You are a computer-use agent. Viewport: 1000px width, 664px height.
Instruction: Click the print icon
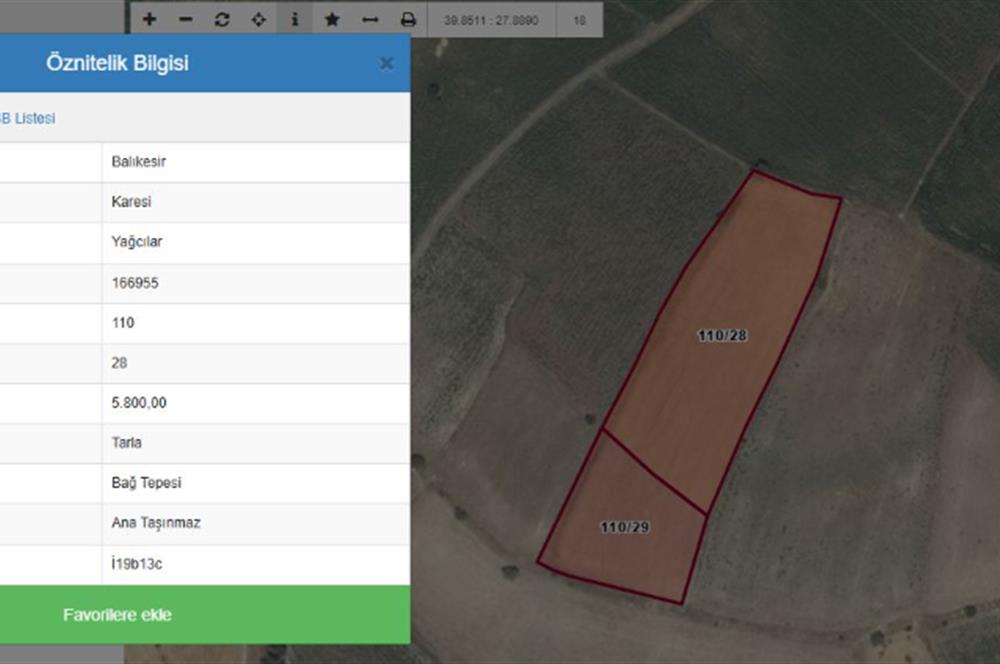408,19
